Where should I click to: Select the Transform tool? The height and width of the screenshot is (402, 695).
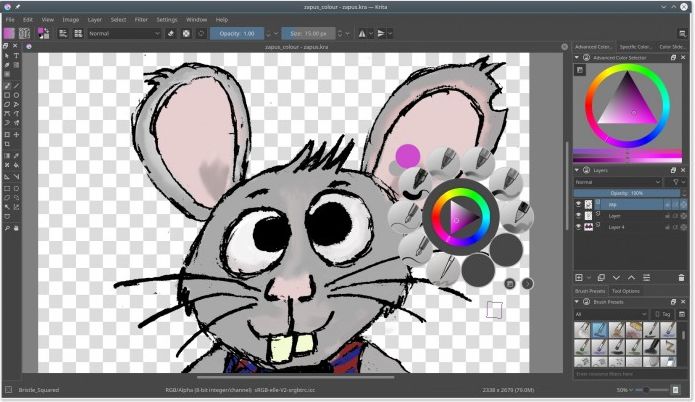coord(7,135)
